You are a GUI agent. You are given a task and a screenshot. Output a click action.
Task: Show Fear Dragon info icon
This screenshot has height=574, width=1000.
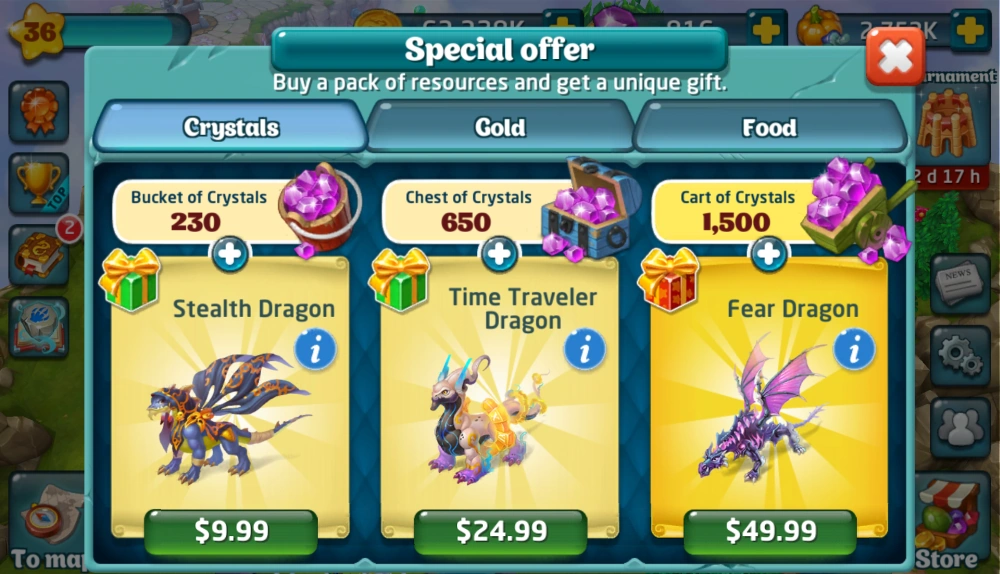tap(854, 350)
